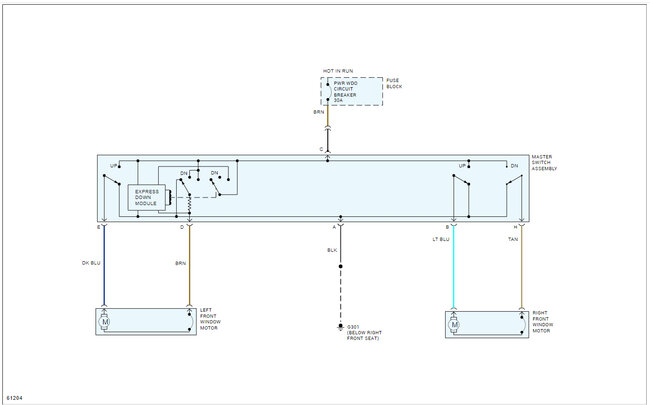Click the 'UP' label at the master switch left side
Screen dimensions: 650x405
pos(113,166)
